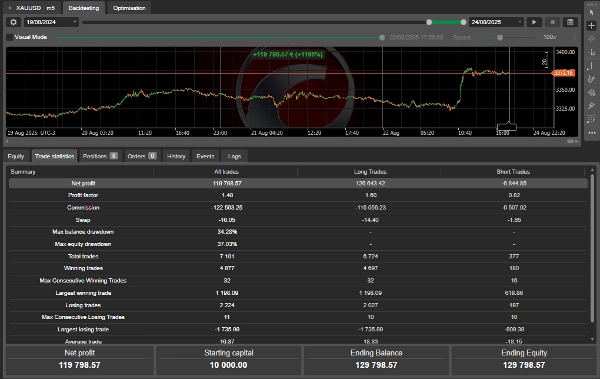Click the table scroll-up arrow

(x=592, y=170)
